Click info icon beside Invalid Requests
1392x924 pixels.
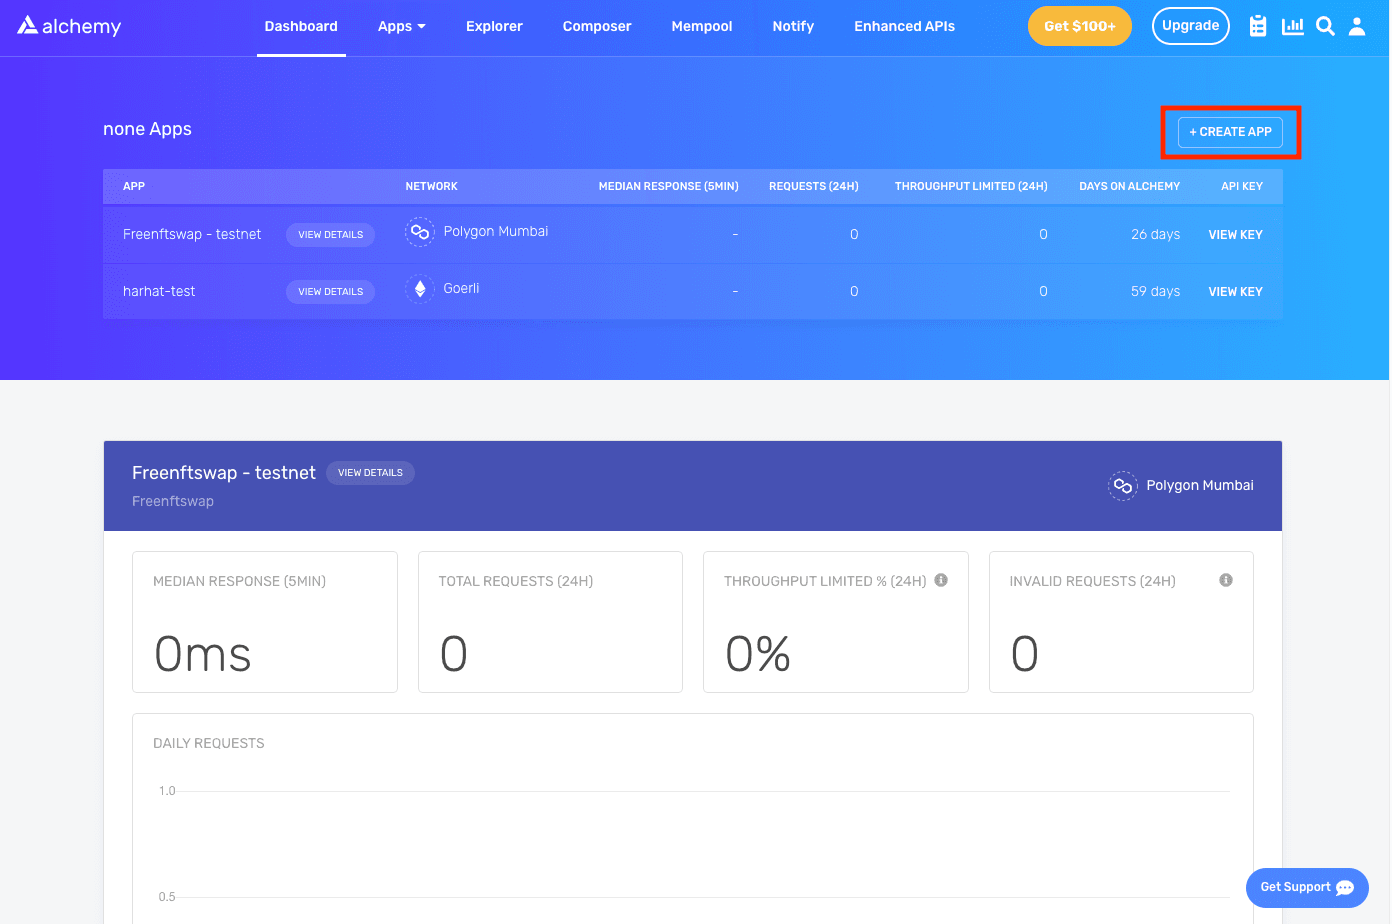[x=1226, y=580]
